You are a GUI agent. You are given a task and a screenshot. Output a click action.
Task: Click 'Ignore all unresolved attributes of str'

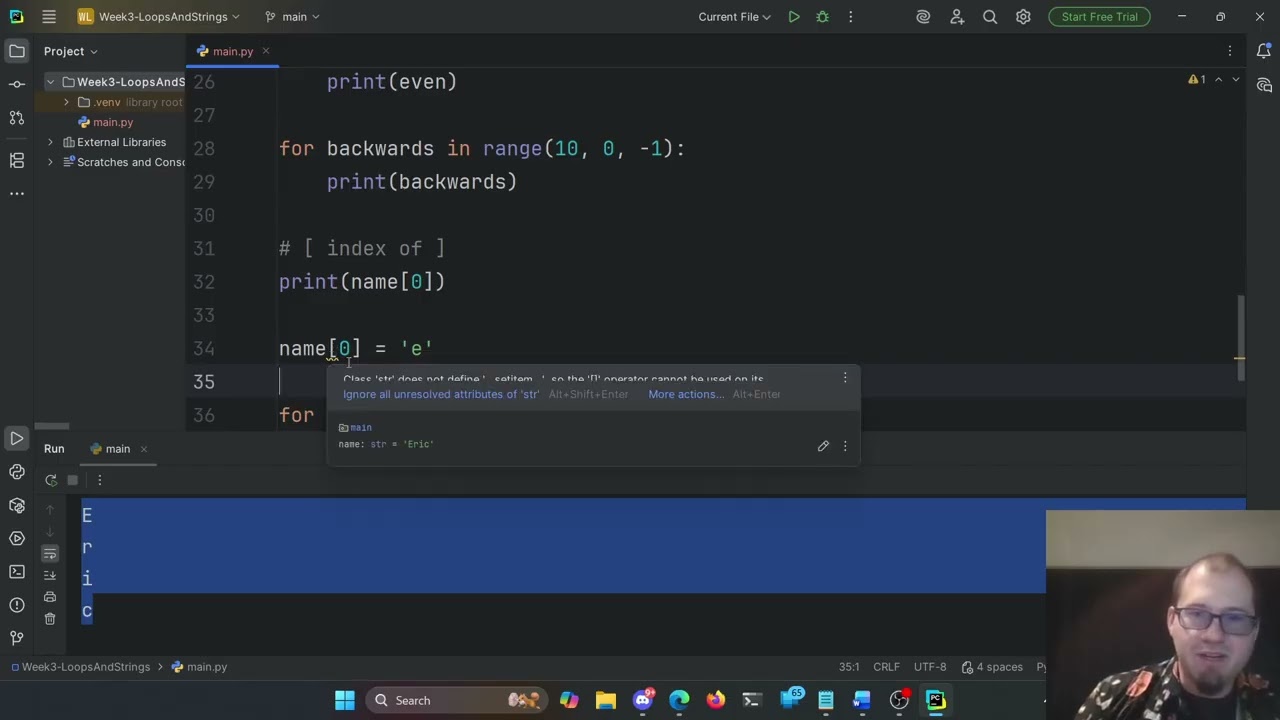[x=441, y=394]
